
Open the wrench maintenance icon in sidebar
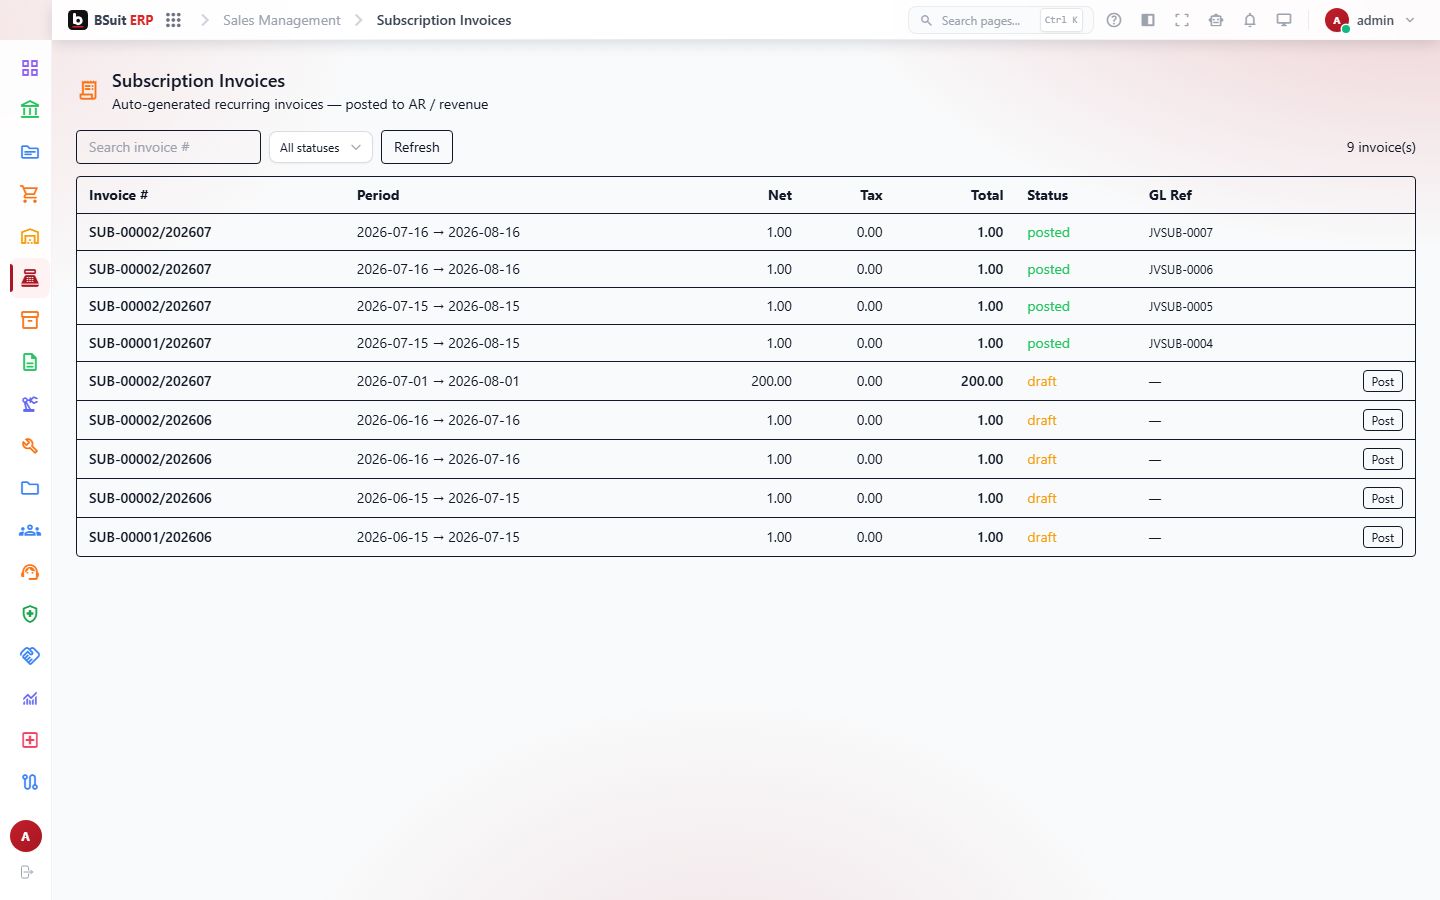click(x=30, y=446)
